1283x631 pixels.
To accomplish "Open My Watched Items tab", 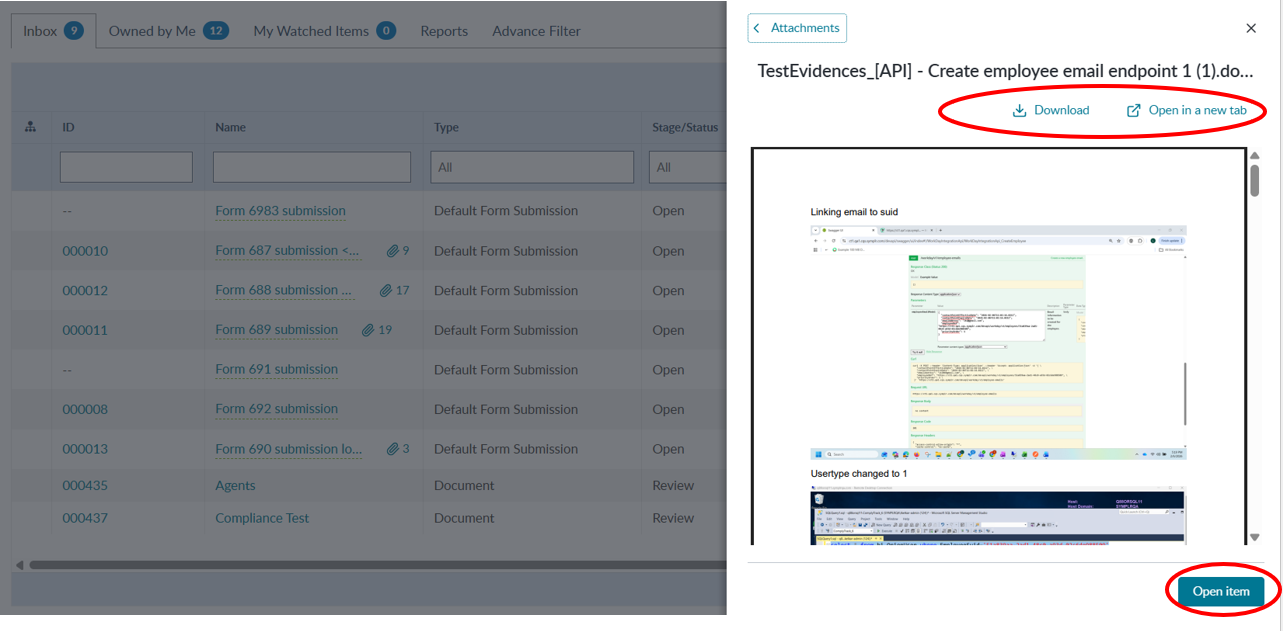I will tap(324, 31).
